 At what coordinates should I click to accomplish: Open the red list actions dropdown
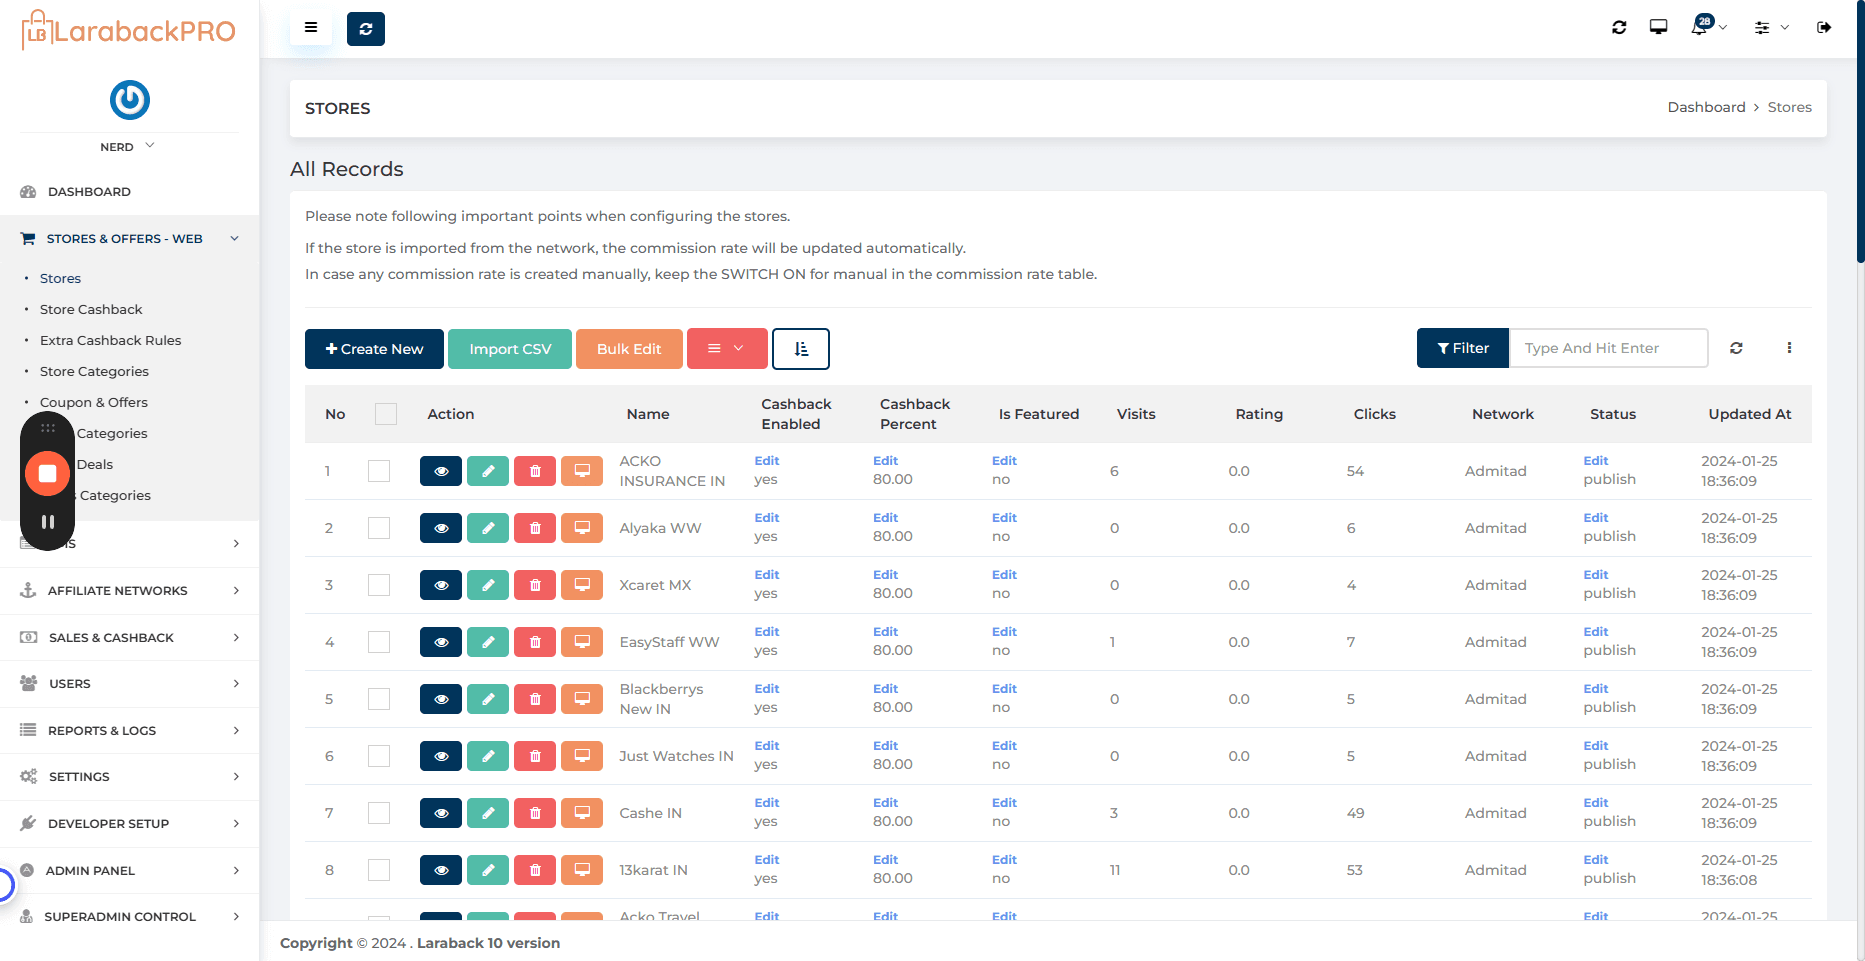(727, 349)
